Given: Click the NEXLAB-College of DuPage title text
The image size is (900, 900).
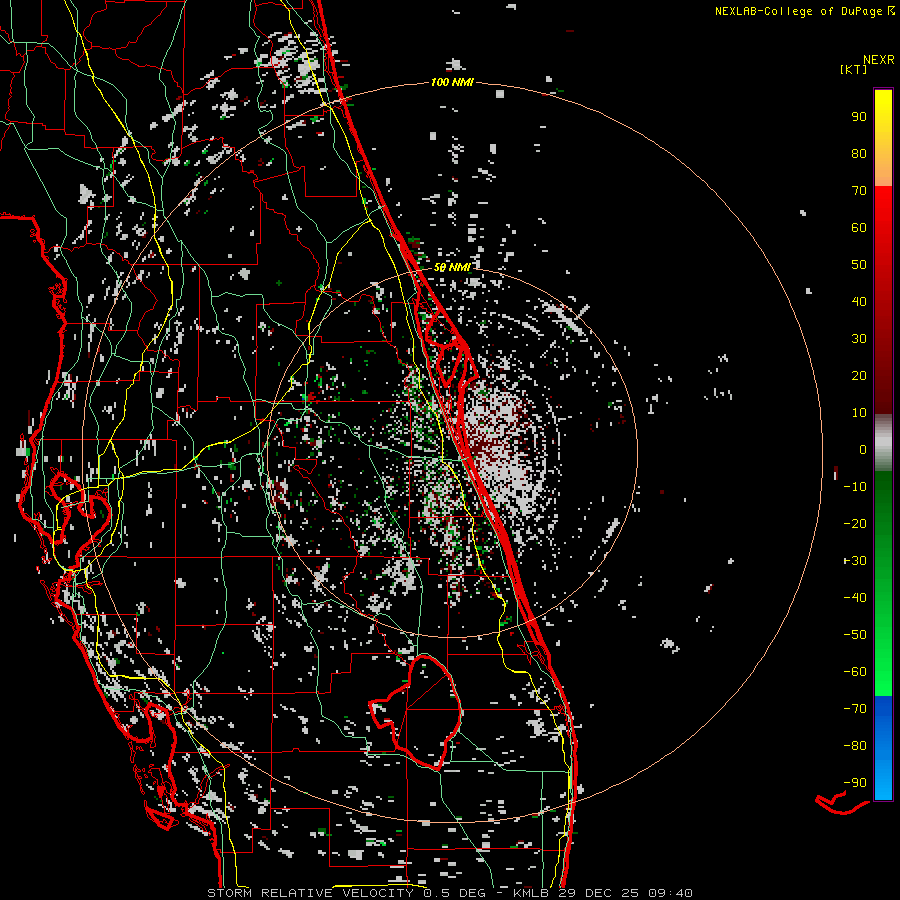Looking at the screenshot, I should click(x=799, y=11).
